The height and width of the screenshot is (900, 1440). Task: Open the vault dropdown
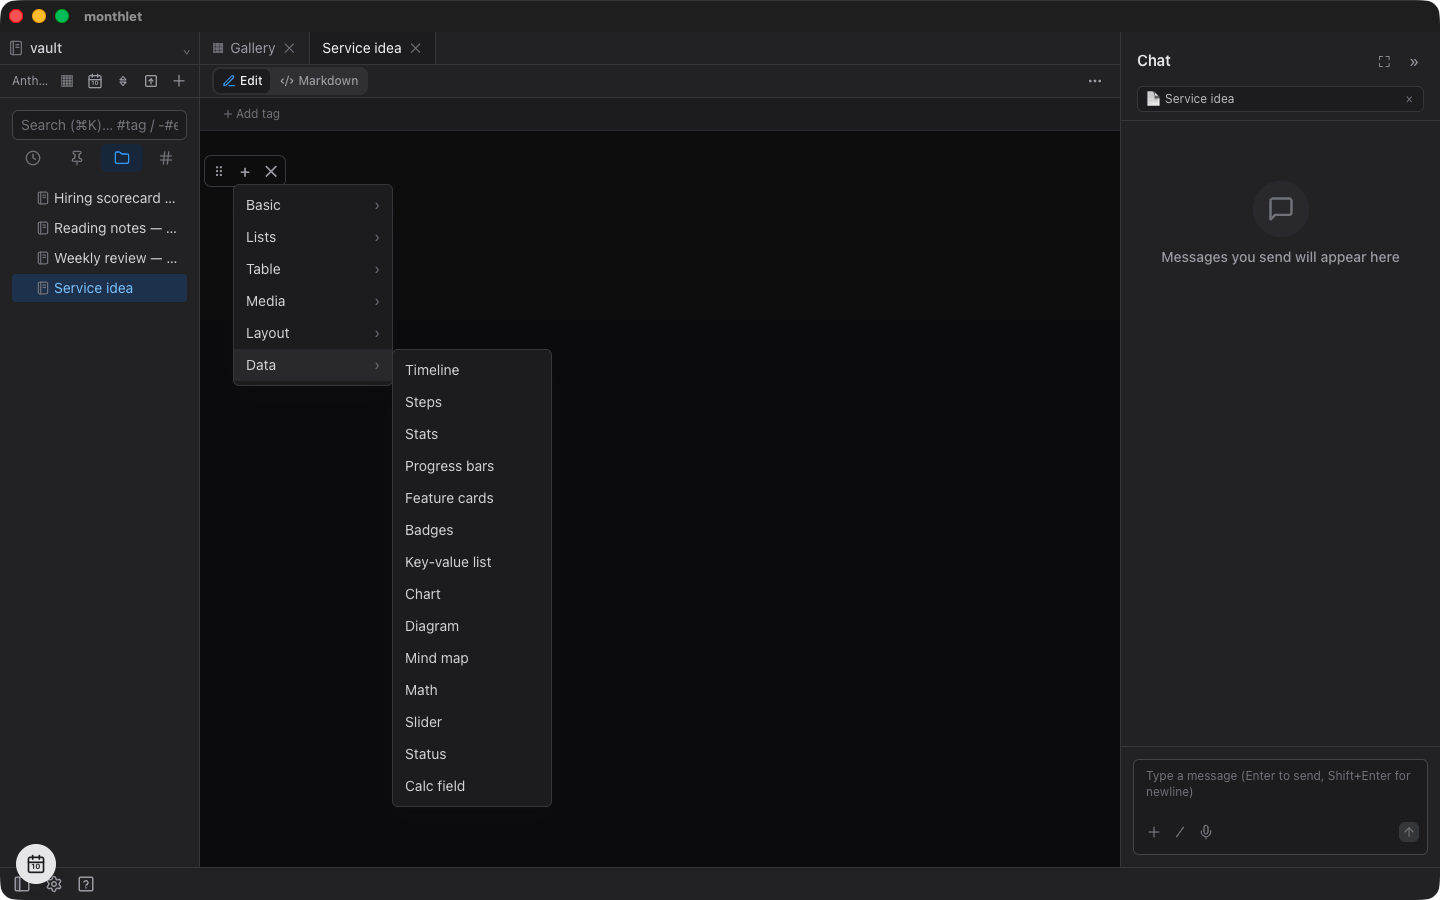pos(99,48)
